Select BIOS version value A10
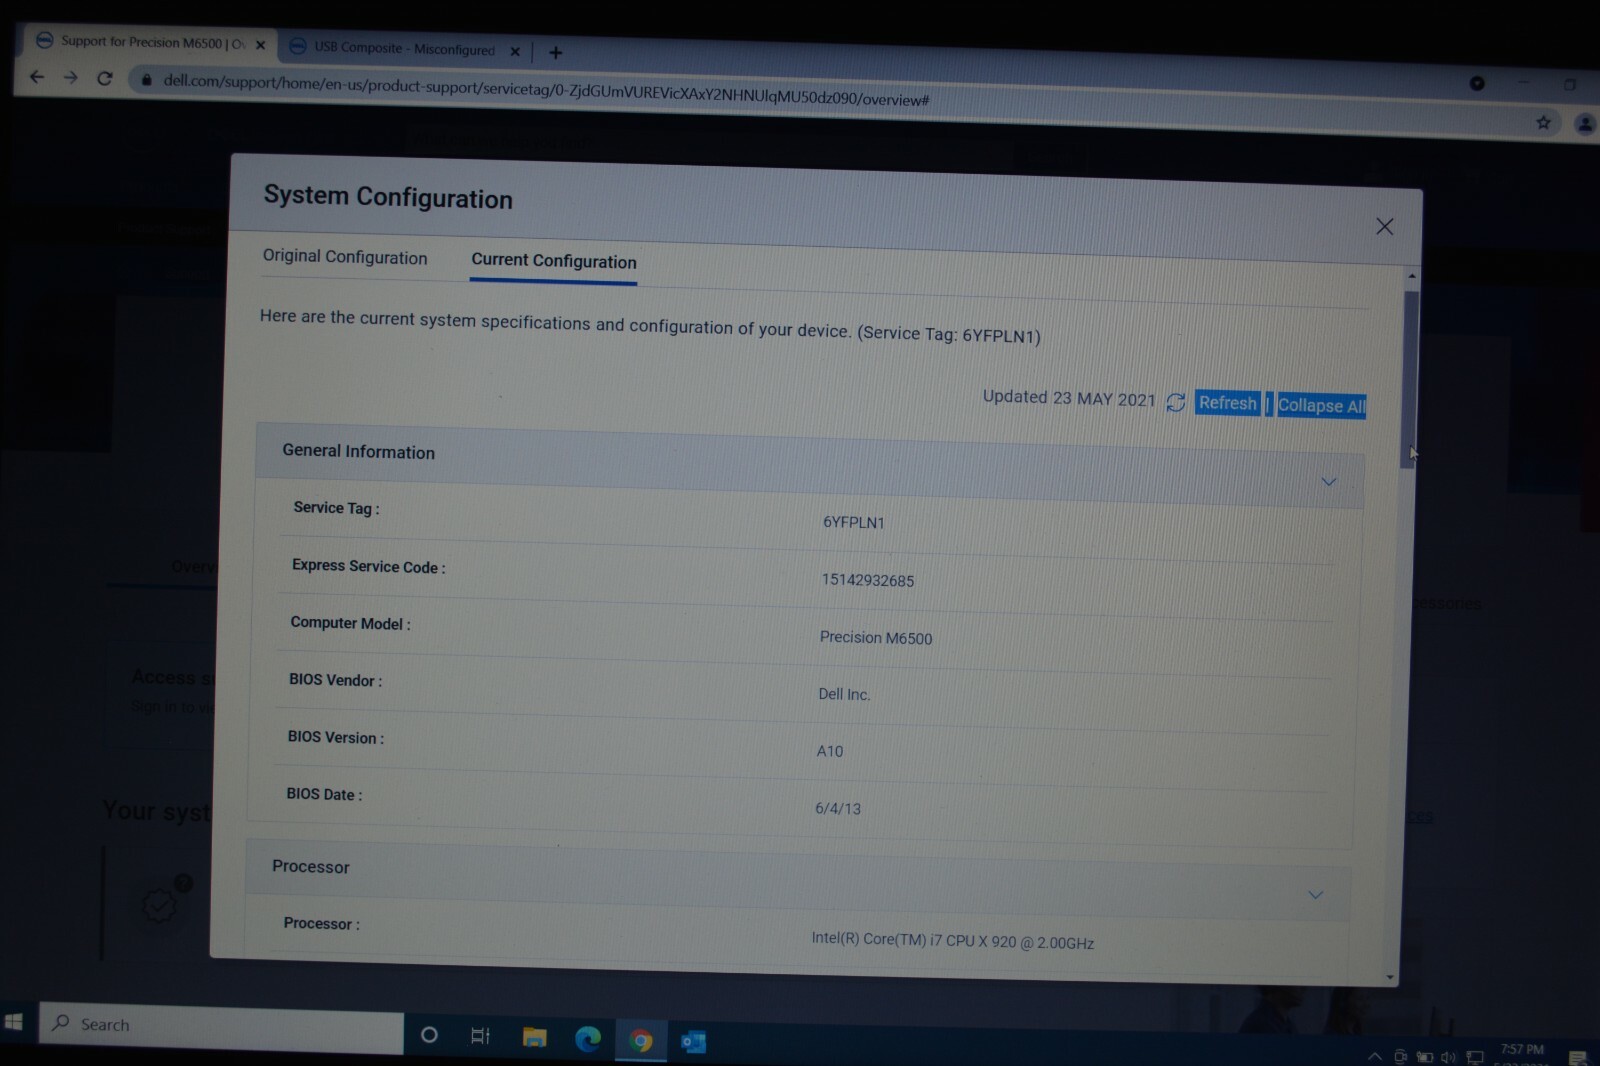 [x=830, y=751]
